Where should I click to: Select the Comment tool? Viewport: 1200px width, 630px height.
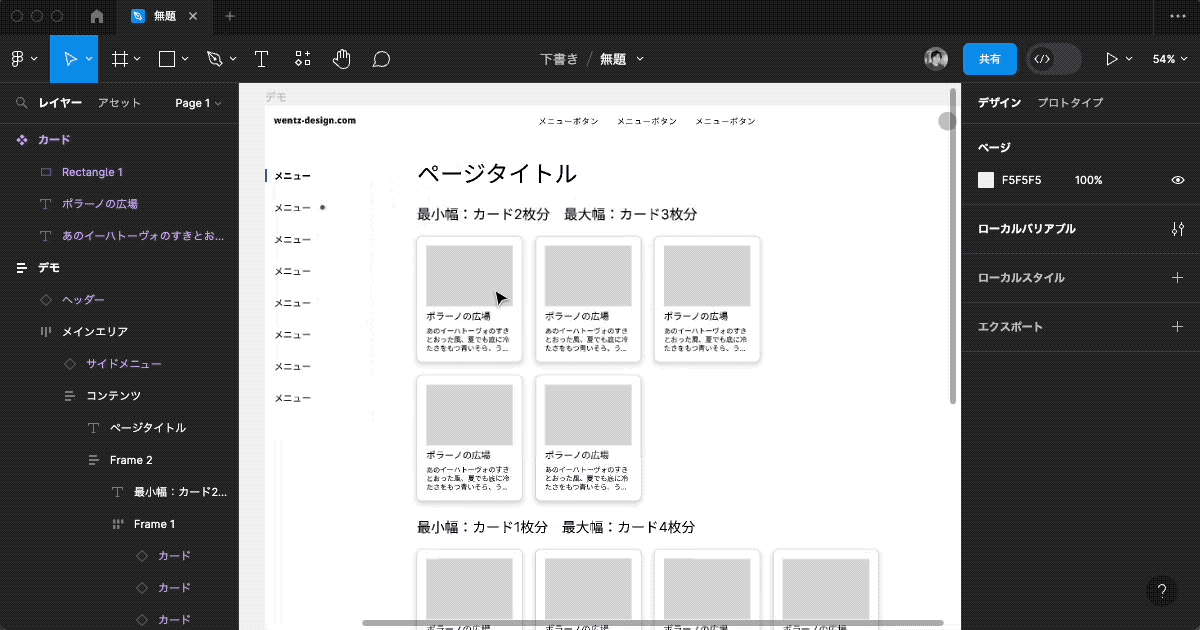pos(381,59)
